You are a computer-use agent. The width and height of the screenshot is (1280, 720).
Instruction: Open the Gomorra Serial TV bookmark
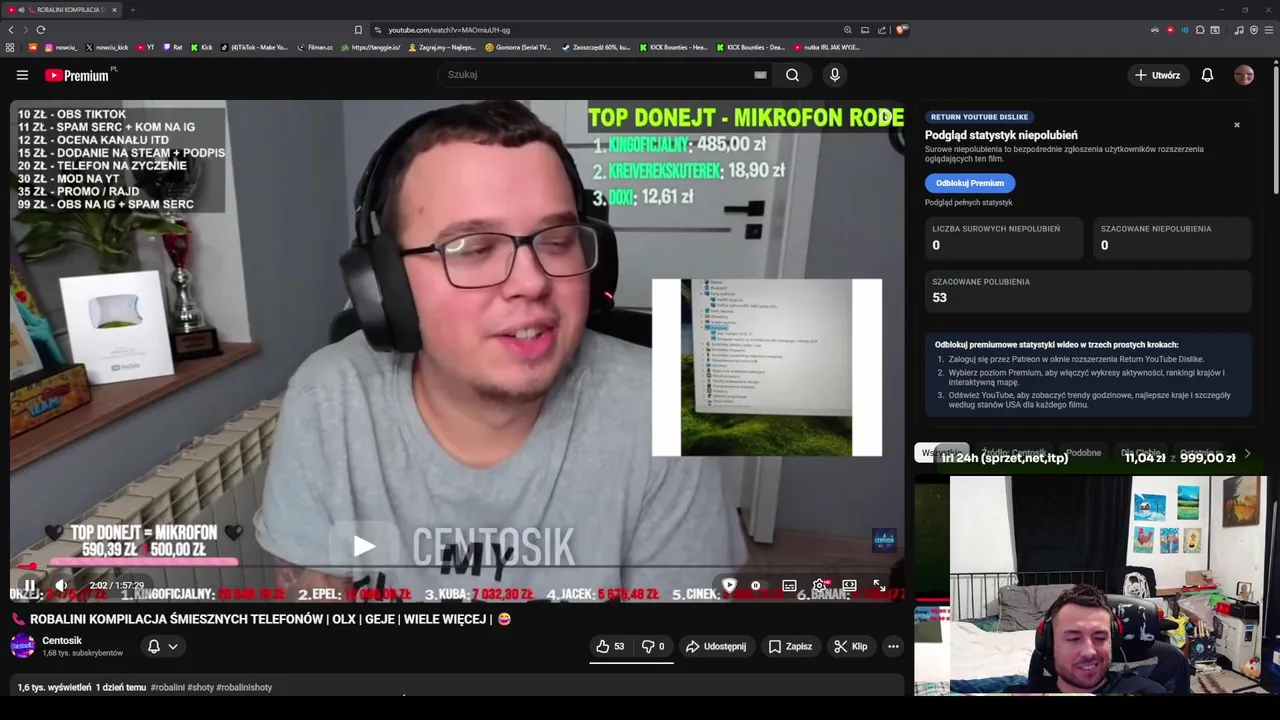518,47
